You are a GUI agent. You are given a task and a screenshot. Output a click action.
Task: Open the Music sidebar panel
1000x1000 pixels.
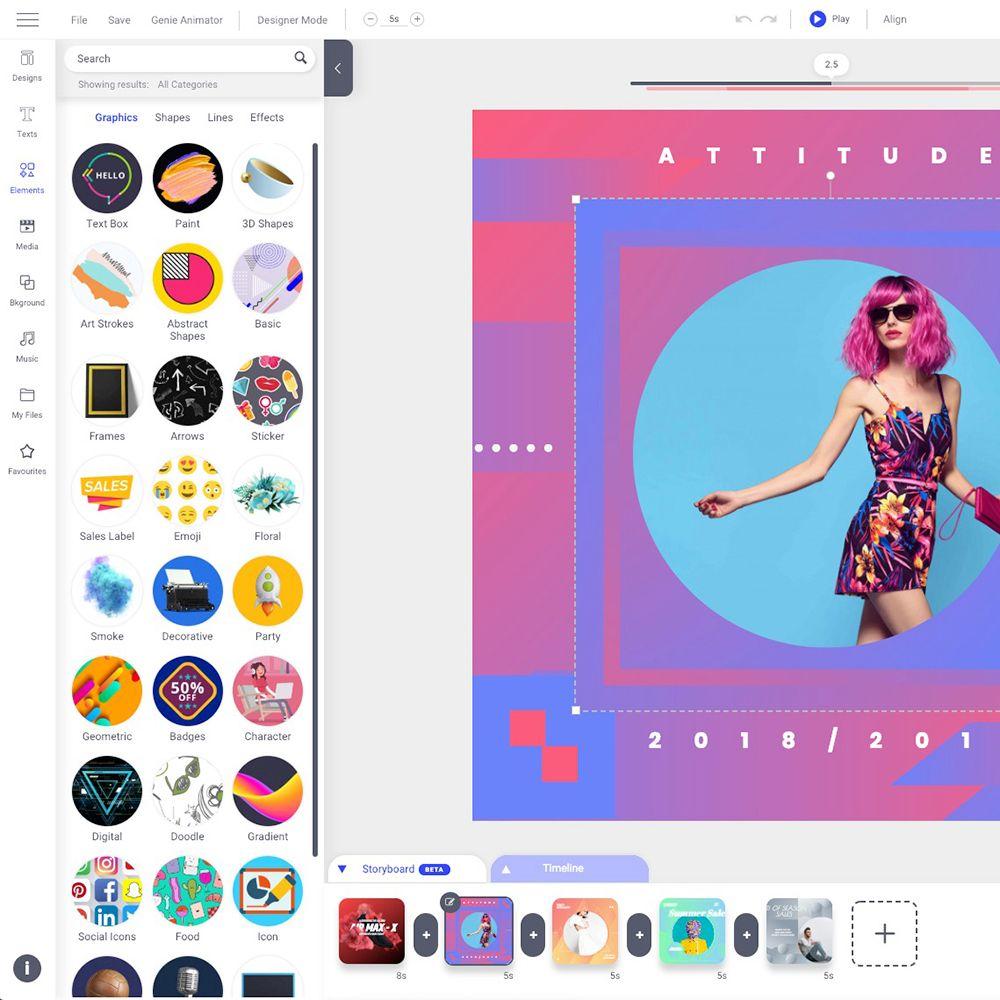click(x=27, y=346)
